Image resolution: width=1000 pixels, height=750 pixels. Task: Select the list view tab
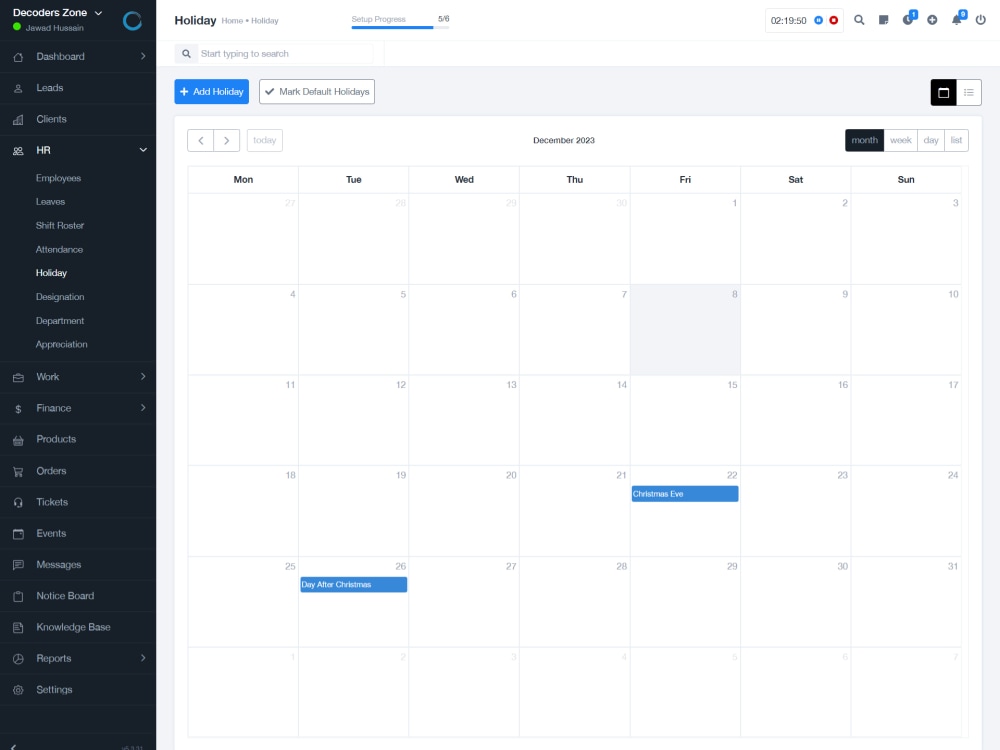point(956,140)
